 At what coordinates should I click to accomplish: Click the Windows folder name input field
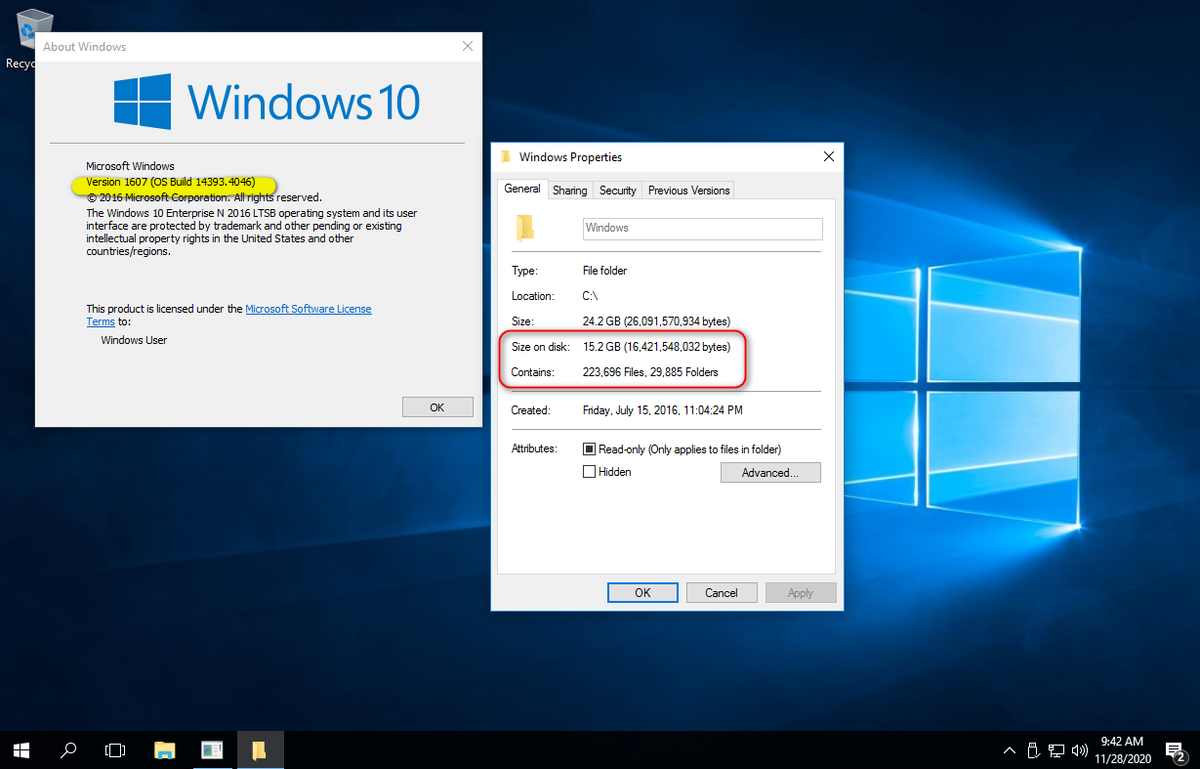point(702,228)
